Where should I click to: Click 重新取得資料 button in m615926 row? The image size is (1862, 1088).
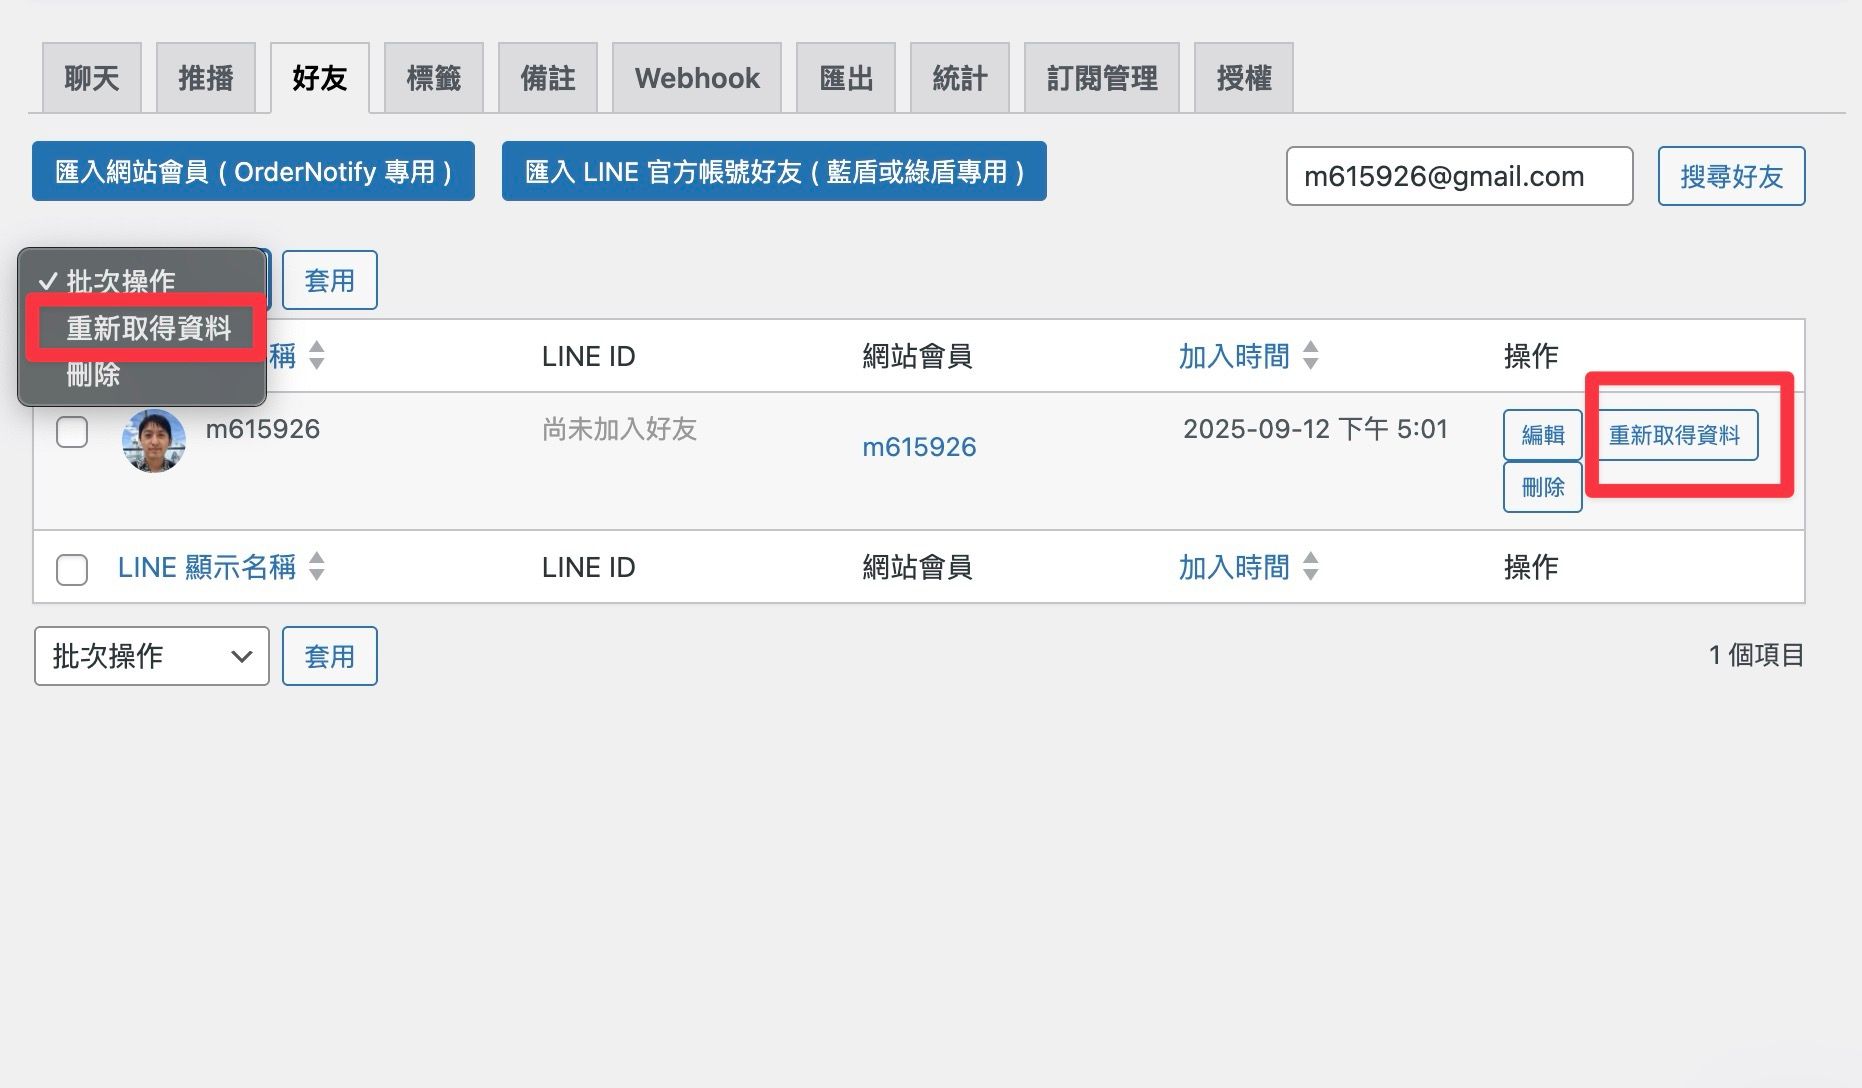click(x=1674, y=435)
